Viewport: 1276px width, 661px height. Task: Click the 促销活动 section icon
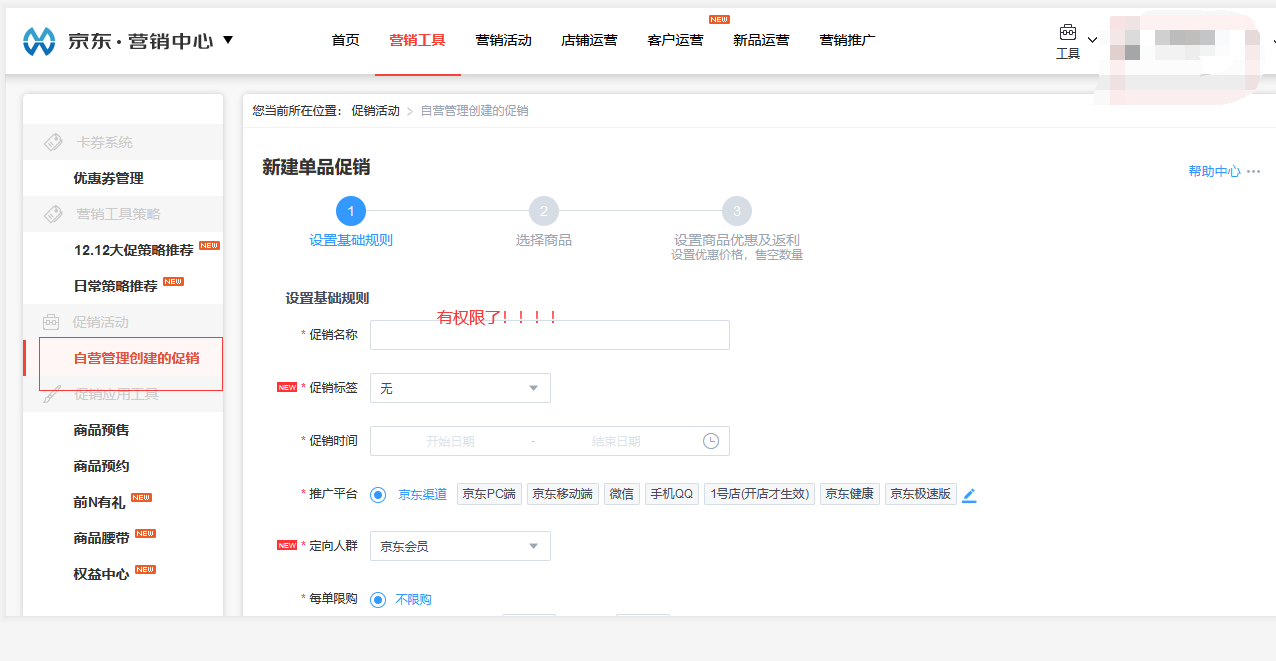(x=51, y=322)
